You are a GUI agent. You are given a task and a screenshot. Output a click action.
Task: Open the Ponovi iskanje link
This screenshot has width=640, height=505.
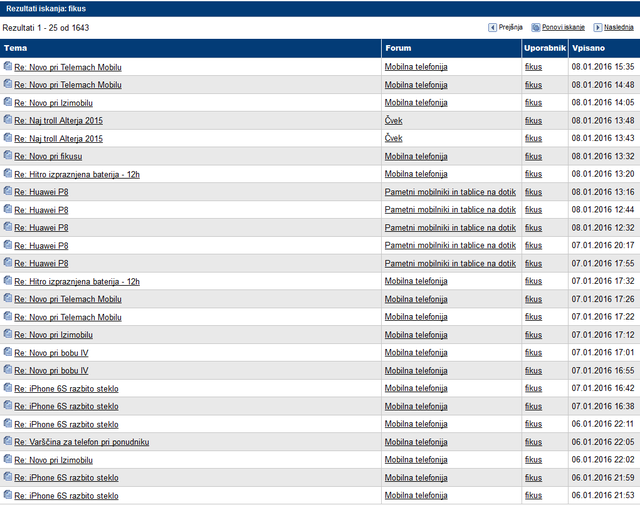(563, 27)
